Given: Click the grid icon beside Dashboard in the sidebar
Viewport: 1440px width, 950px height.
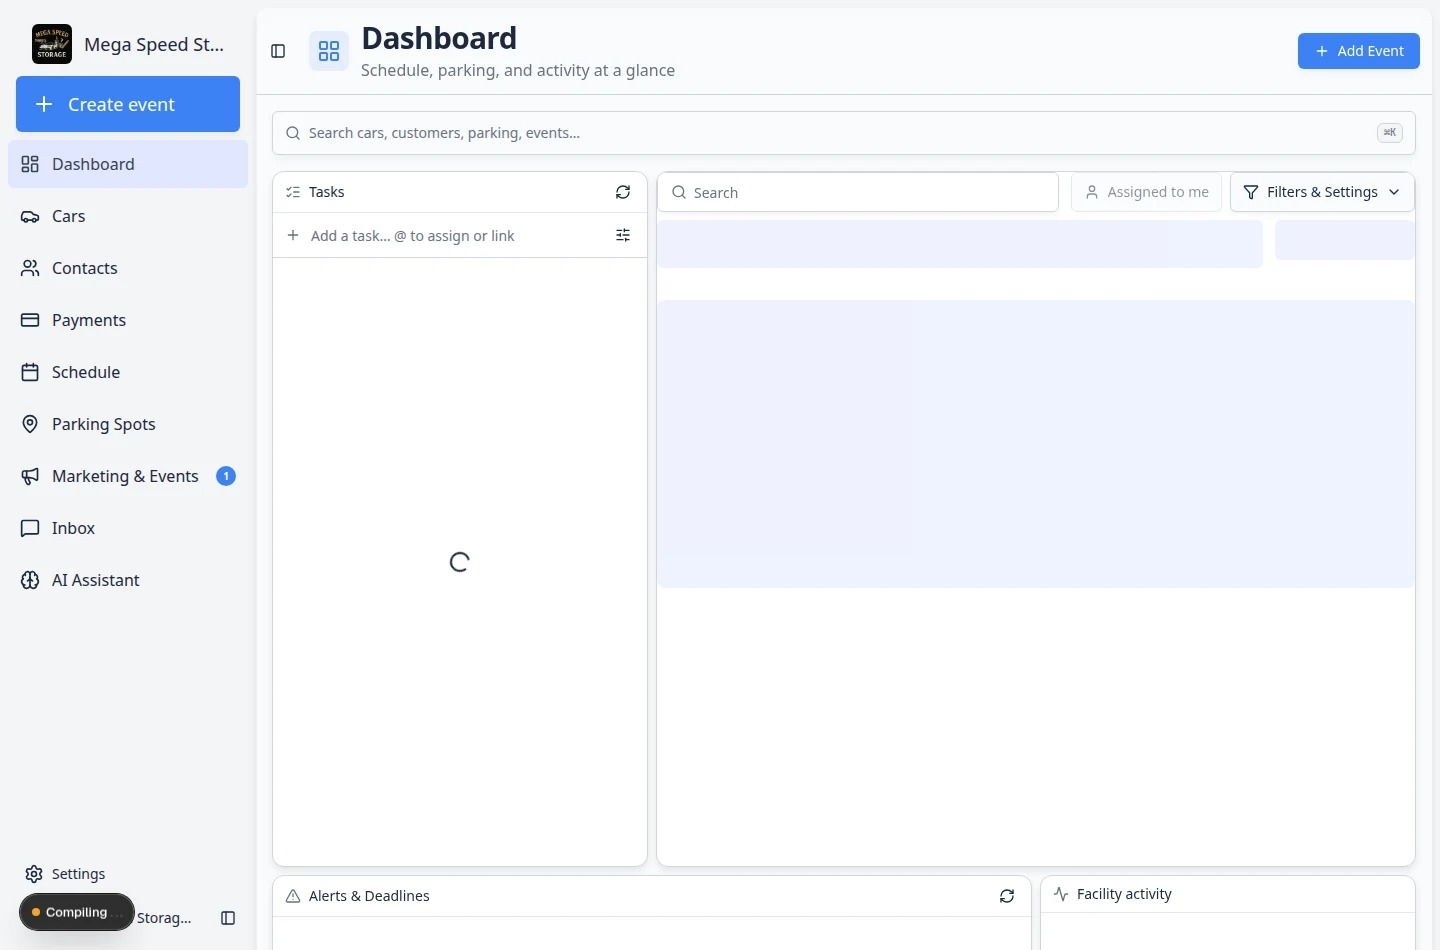Looking at the screenshot, I should [30, 164].
